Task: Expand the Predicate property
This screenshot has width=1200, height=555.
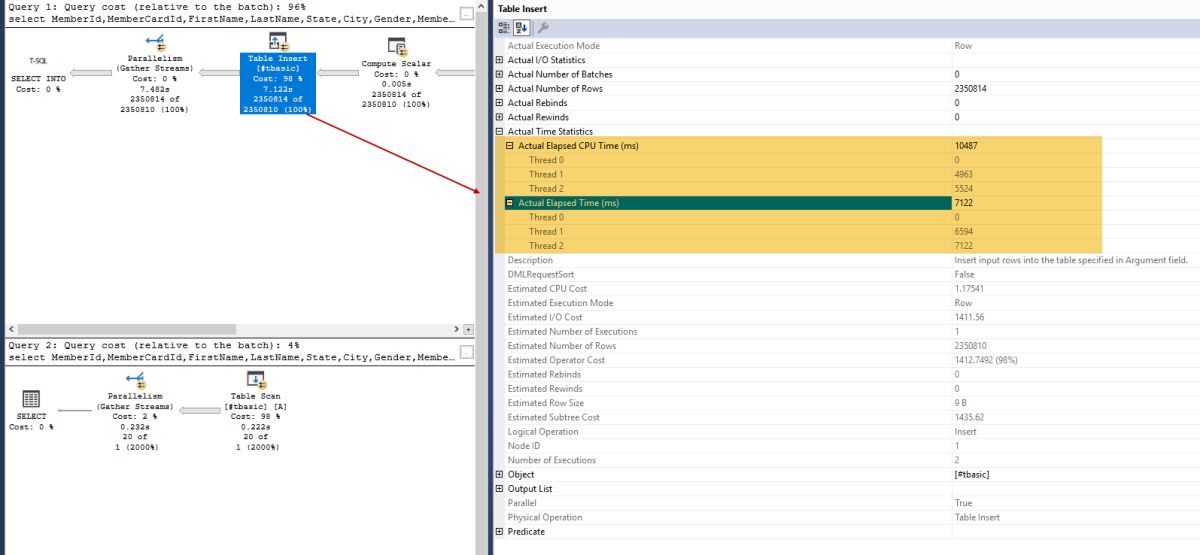Action: point(500,532)
